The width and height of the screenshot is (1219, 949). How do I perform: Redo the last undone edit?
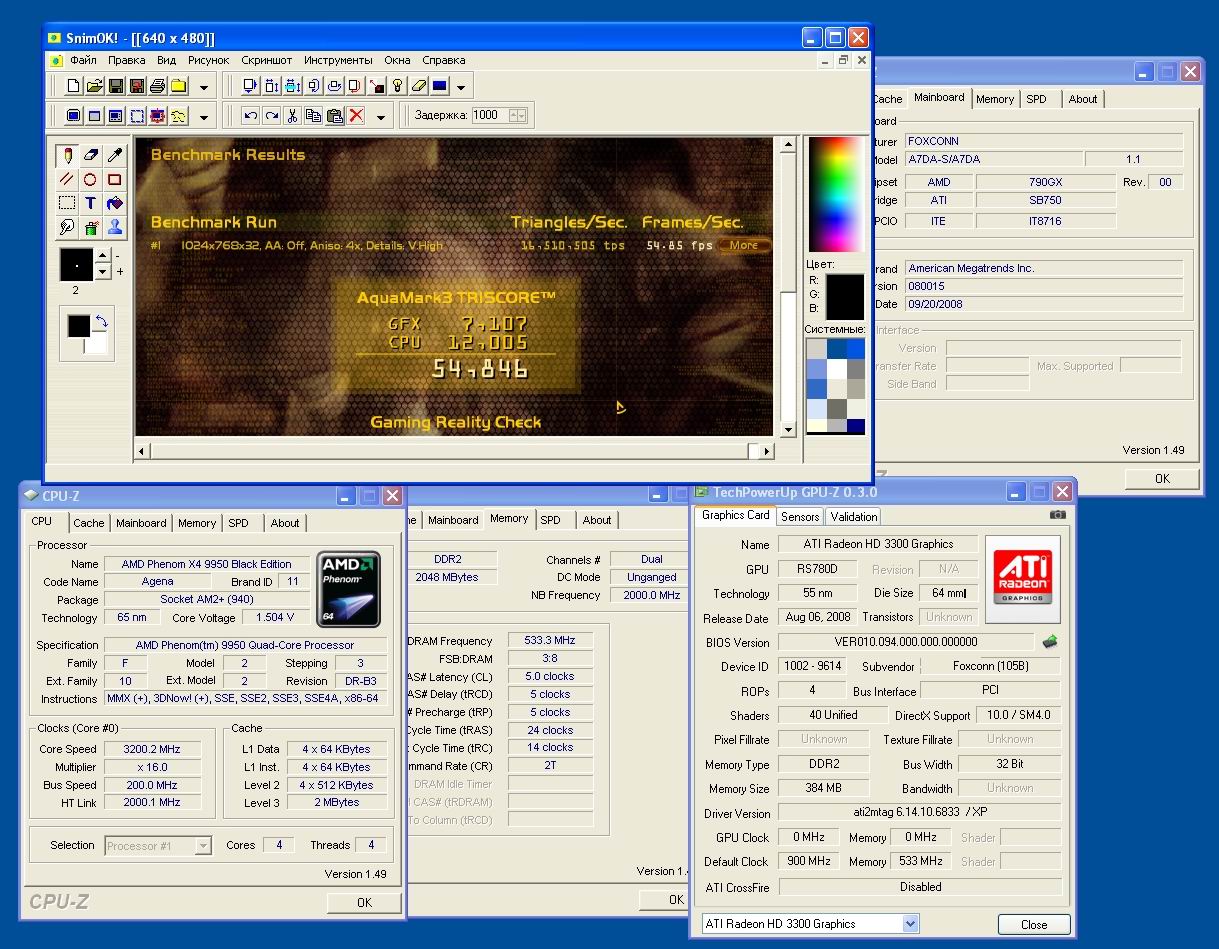[271, 115]
